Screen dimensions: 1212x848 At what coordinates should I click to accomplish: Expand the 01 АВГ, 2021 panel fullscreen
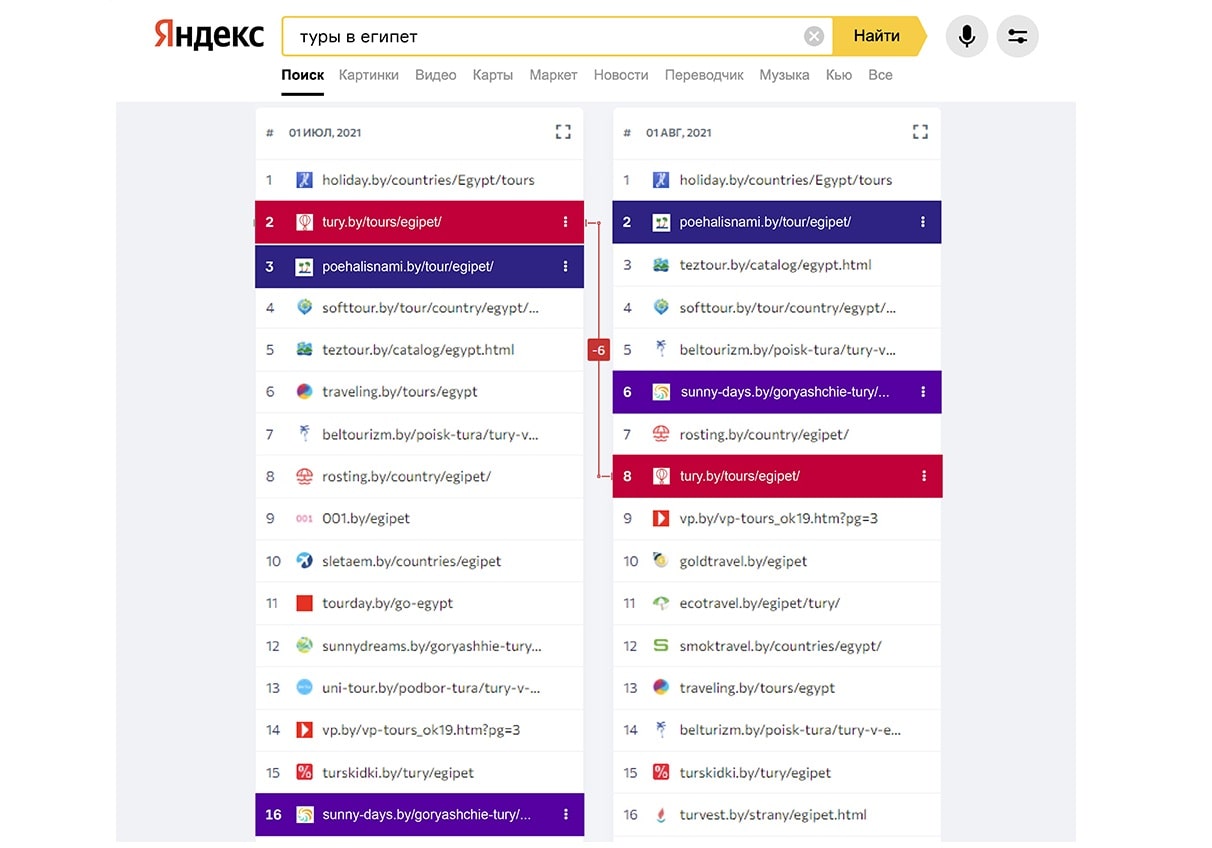tap(920, 132)
